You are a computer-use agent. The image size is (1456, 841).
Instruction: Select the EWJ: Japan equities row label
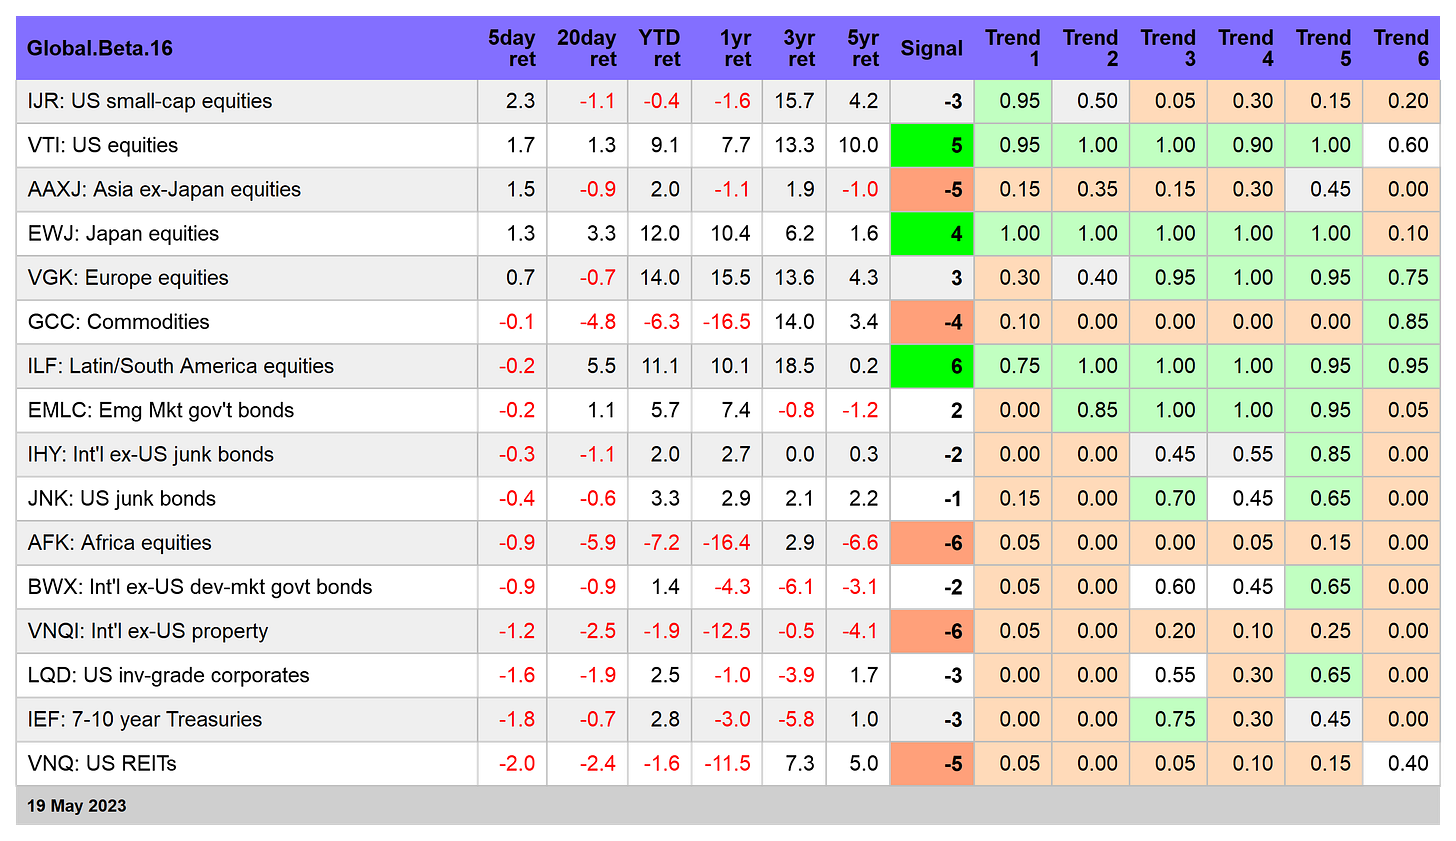tap(123, 233)
